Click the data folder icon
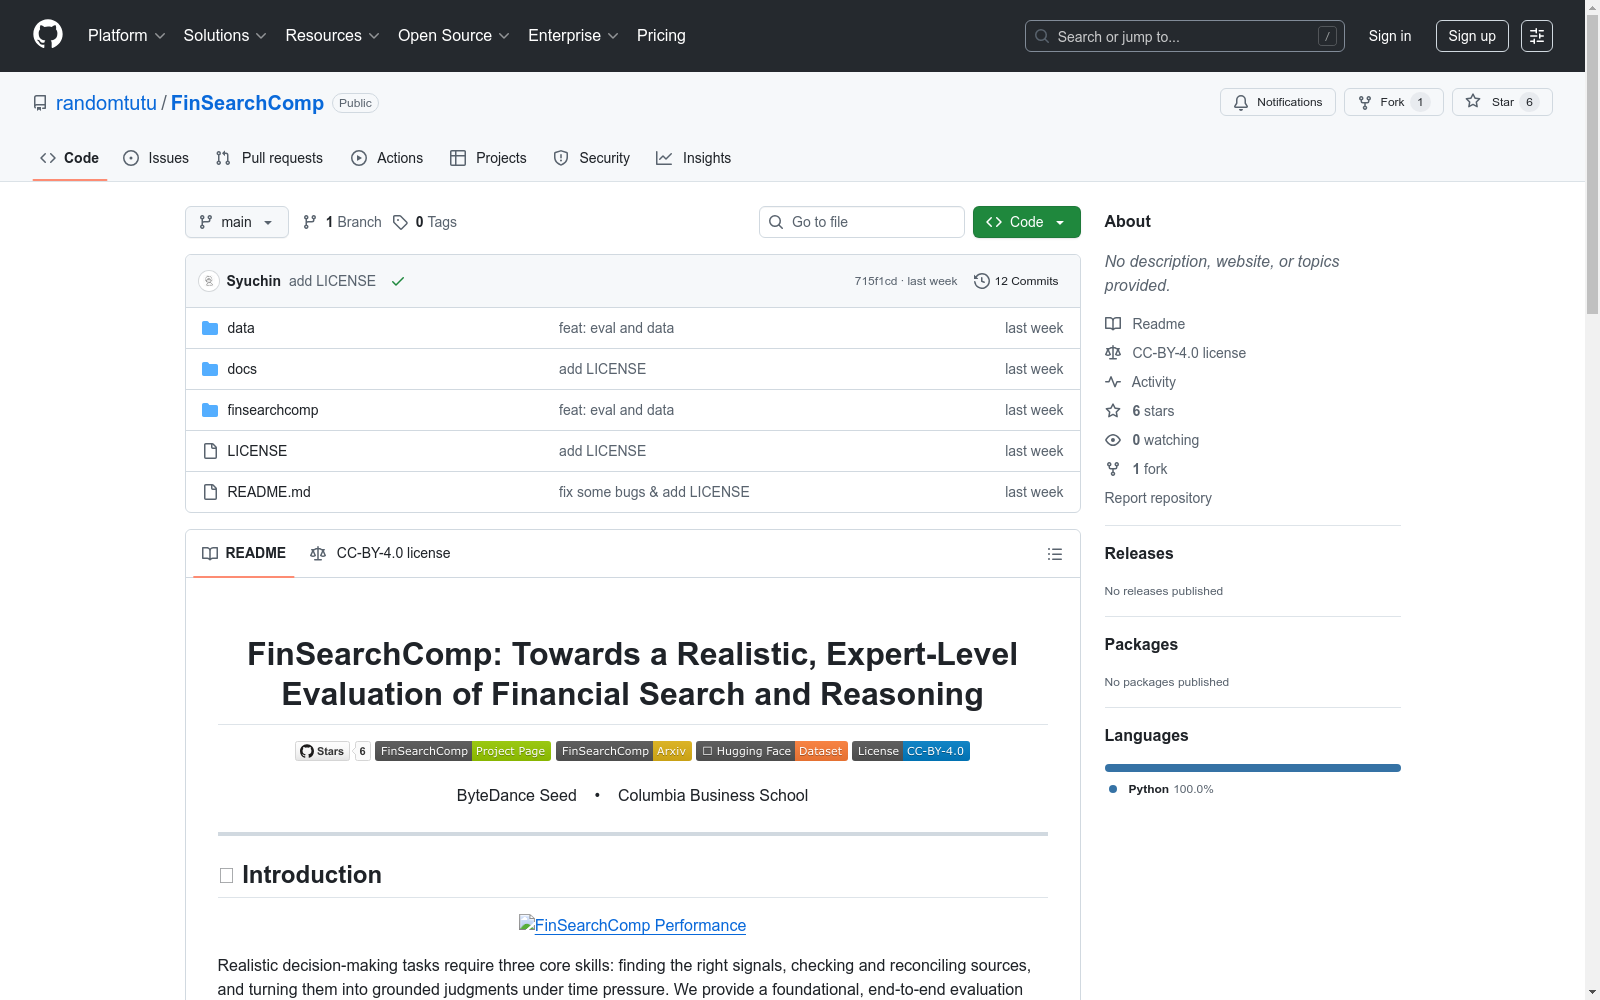1600x1000 pixels. 210,328
